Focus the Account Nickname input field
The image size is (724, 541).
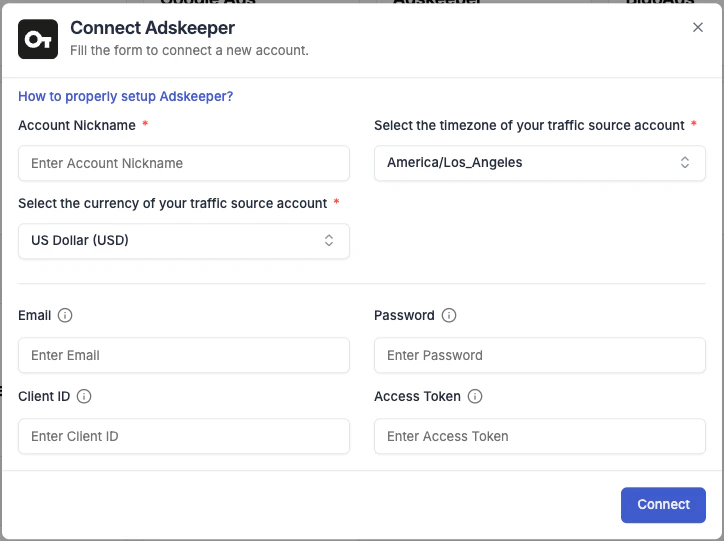[x=184, y=163]
